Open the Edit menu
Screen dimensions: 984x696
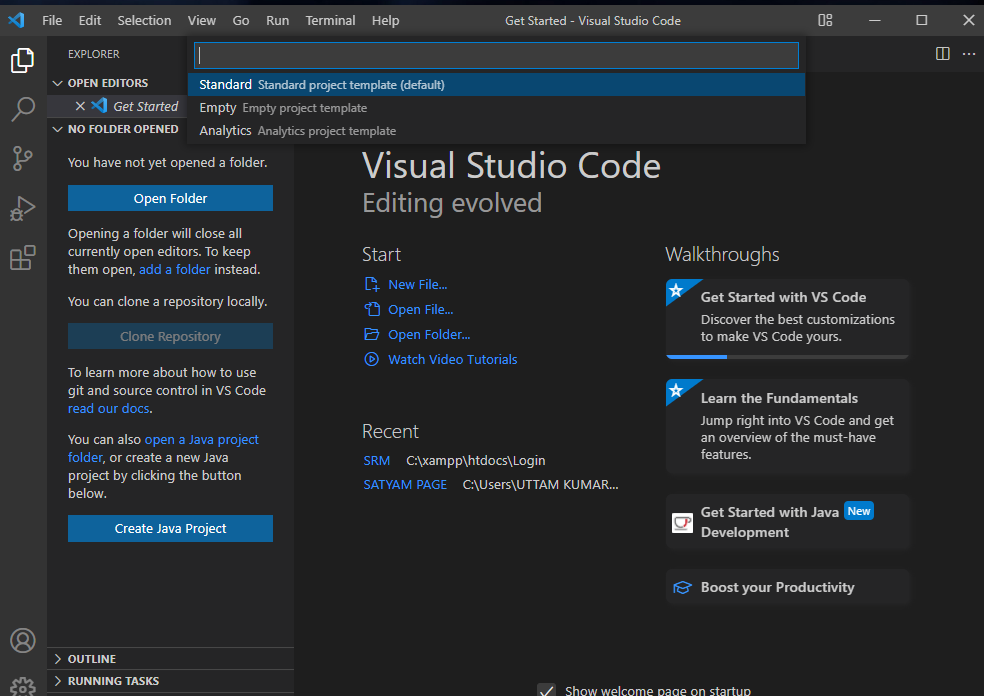[90, 21]
